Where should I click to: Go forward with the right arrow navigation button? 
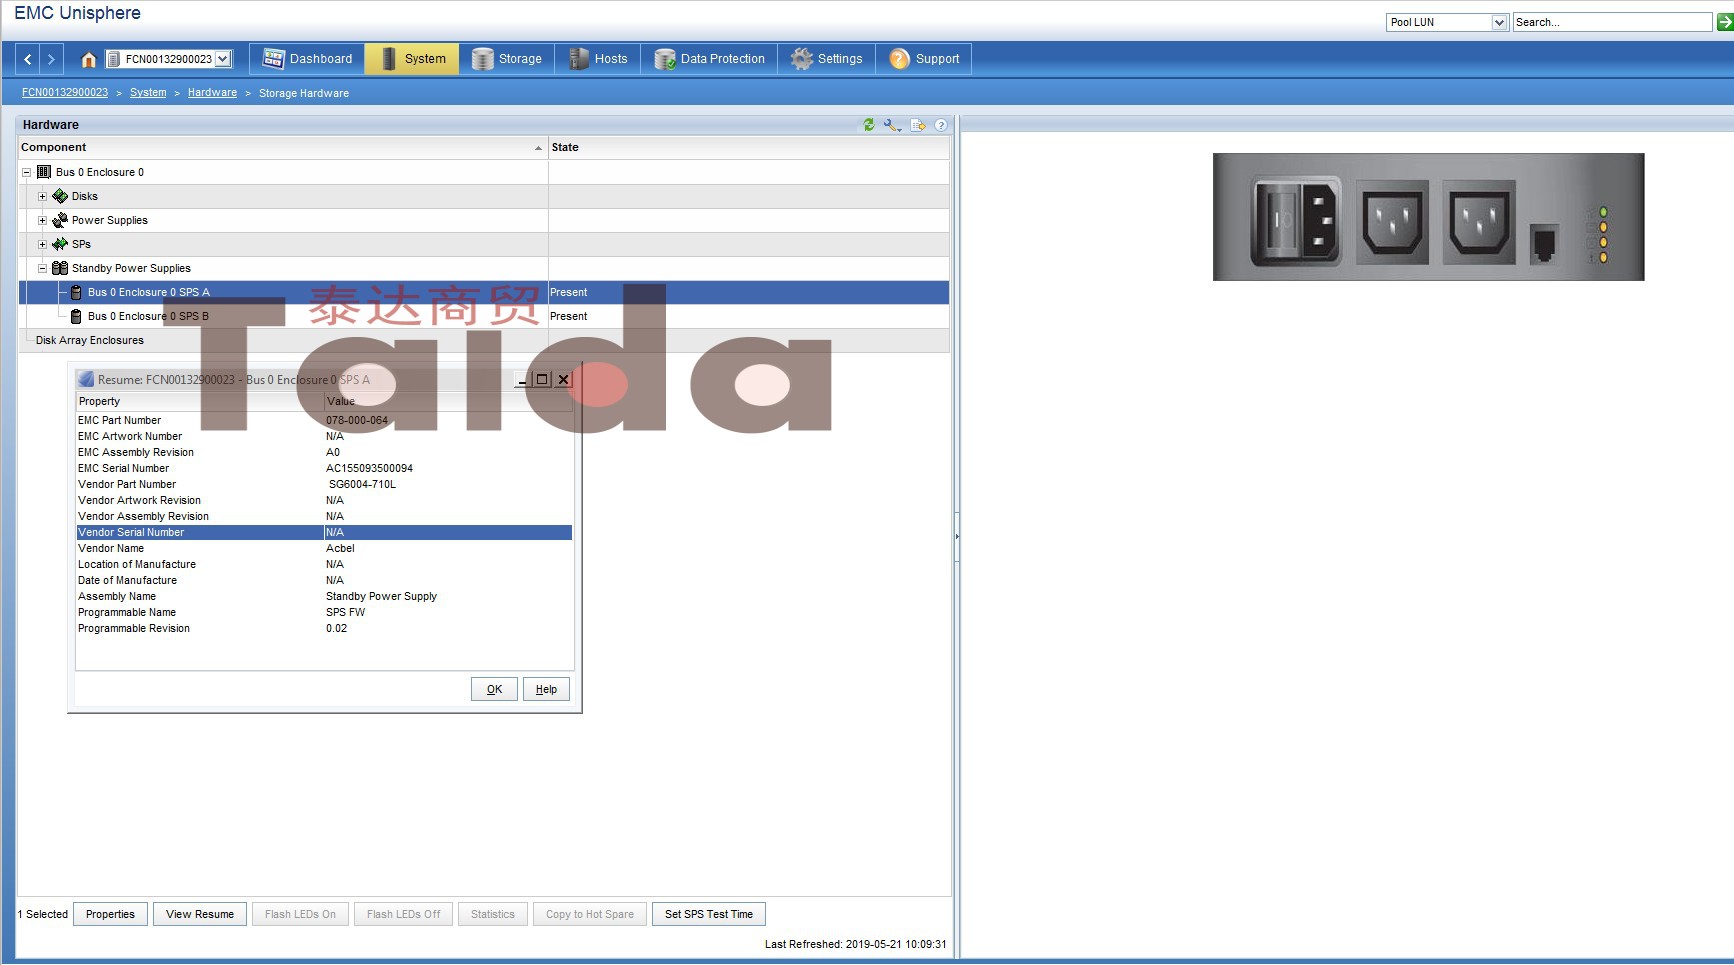(51, 59)
